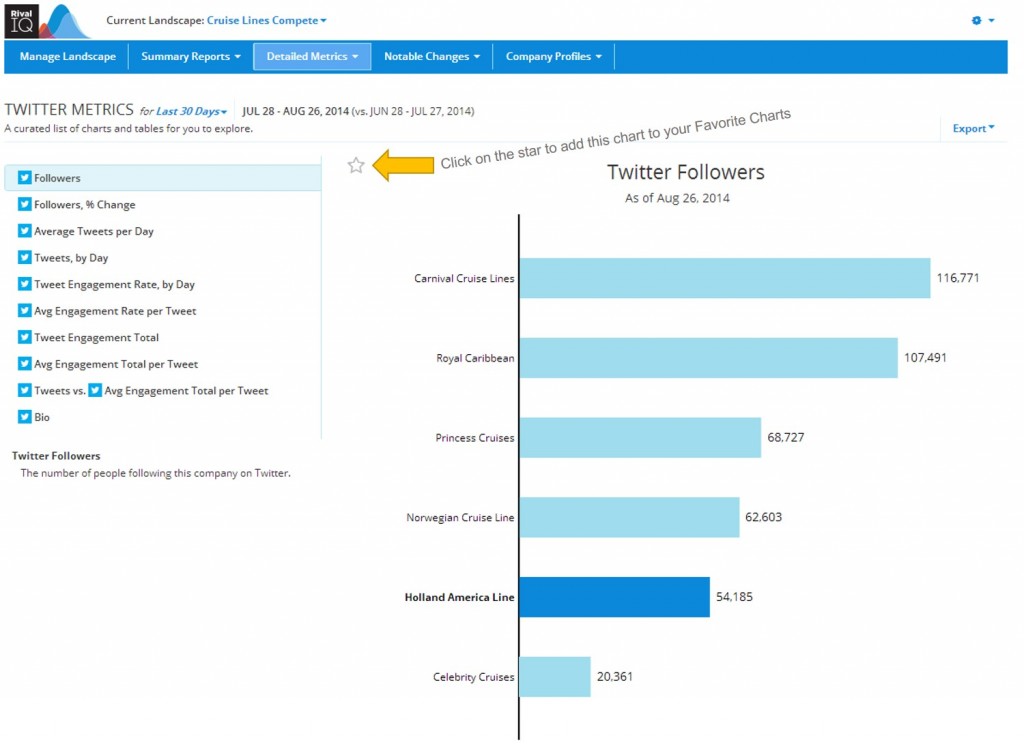Click the Princess Cruises bar
This screenshot has height=751, width=1024.
641,438
